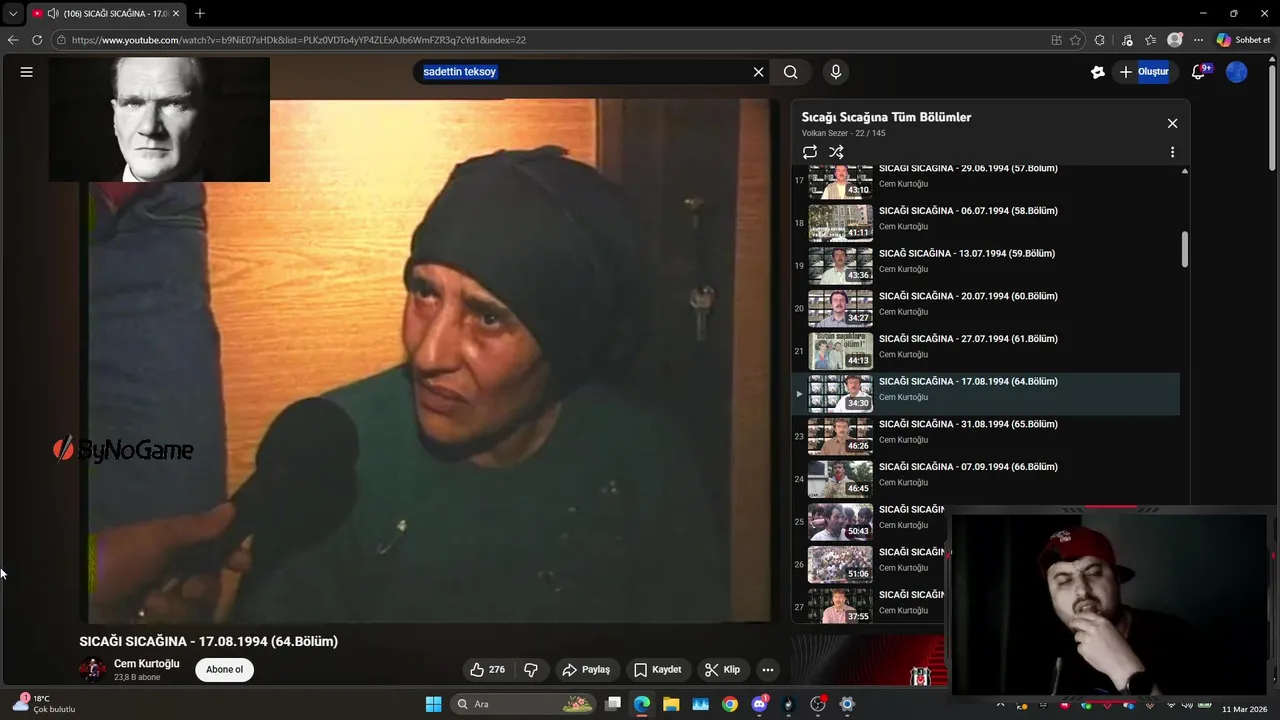This screenshot has width=1280, height=720.
Task: Play playlist thumbnail with 37:55 duration
Action: click(840, 606)
